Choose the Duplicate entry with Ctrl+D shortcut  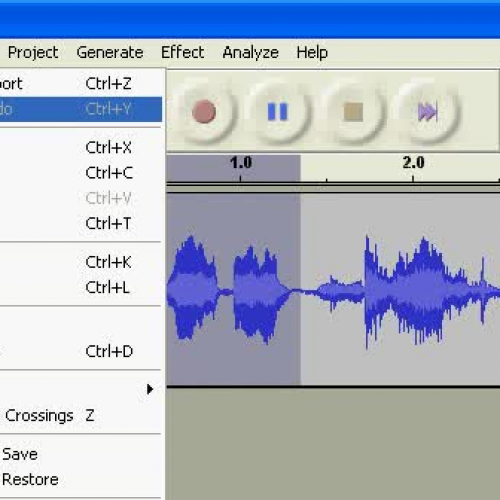(x=81, y=351)
